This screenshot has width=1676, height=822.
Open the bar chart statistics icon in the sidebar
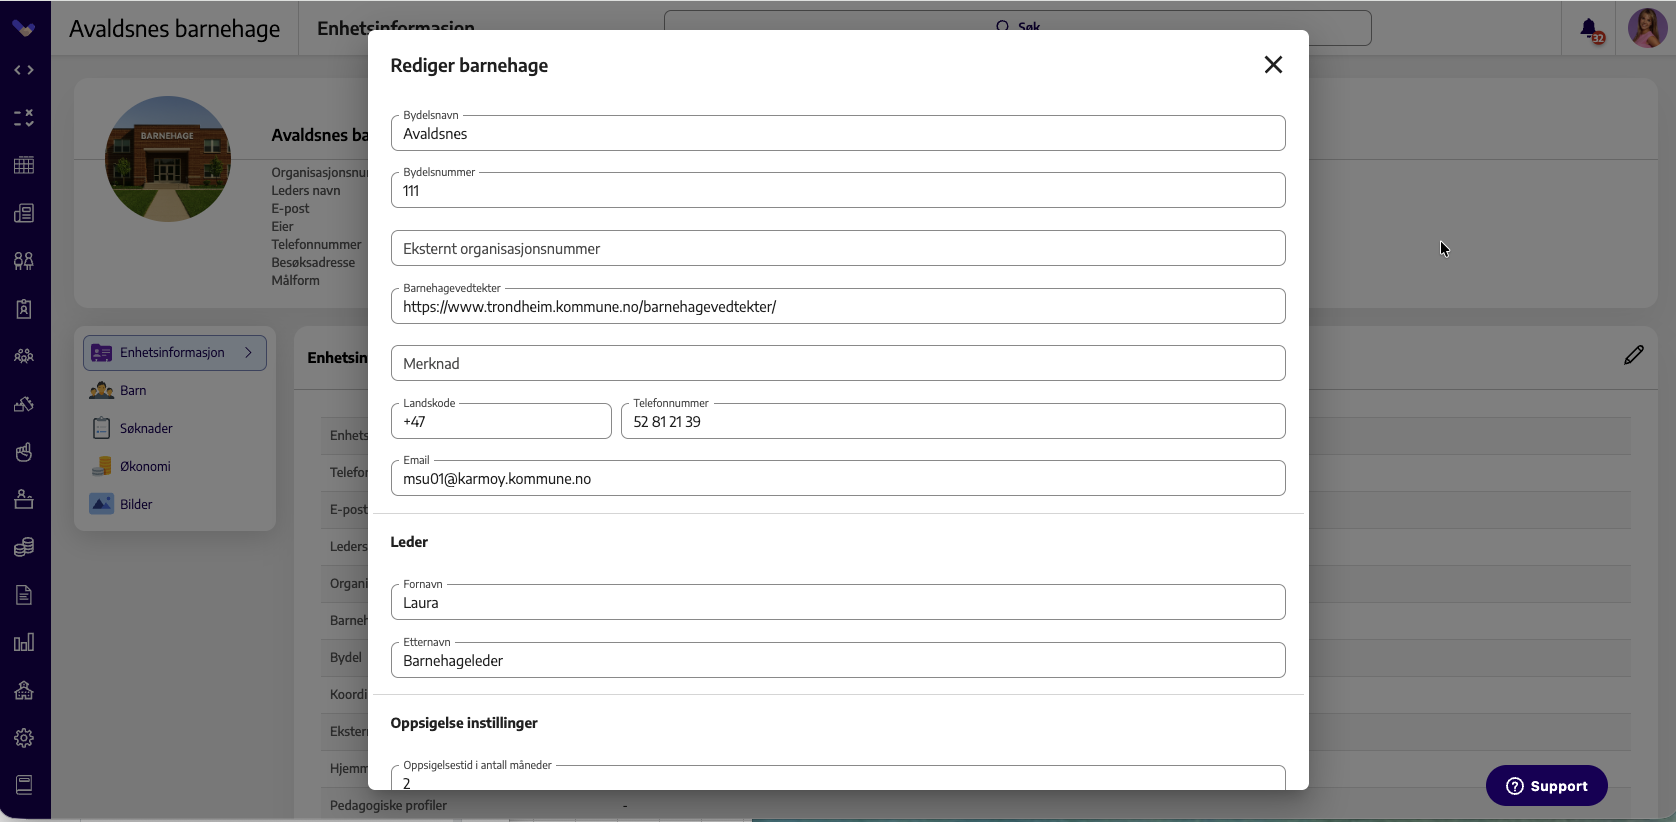[x=24, y=642]
